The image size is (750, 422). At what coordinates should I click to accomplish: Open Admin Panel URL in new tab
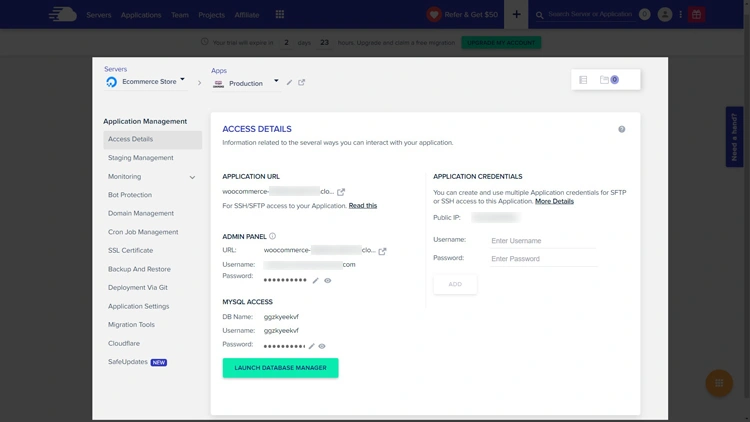coord(382,251)
